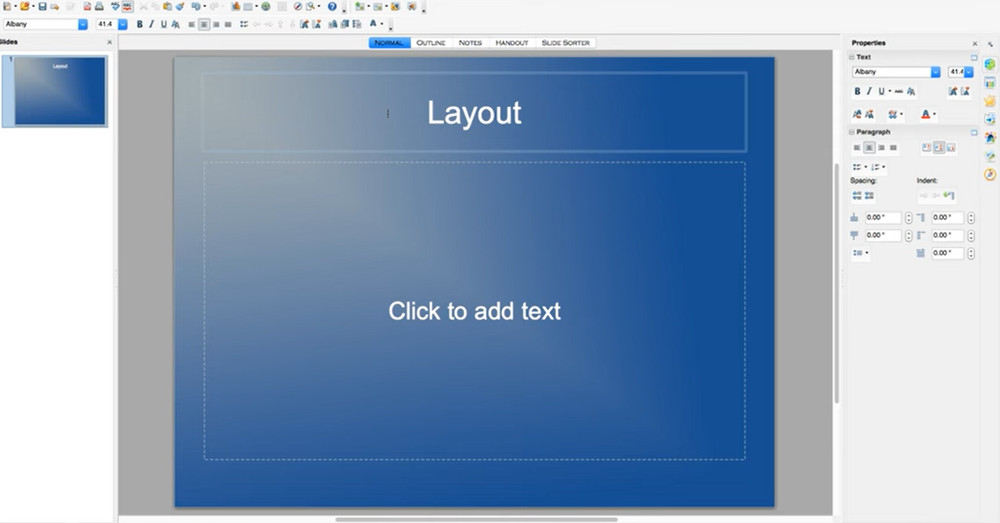The image size is (1000, 523).
Task: Switch to the Slide Sorter tab
Action: tap(566, 43)
